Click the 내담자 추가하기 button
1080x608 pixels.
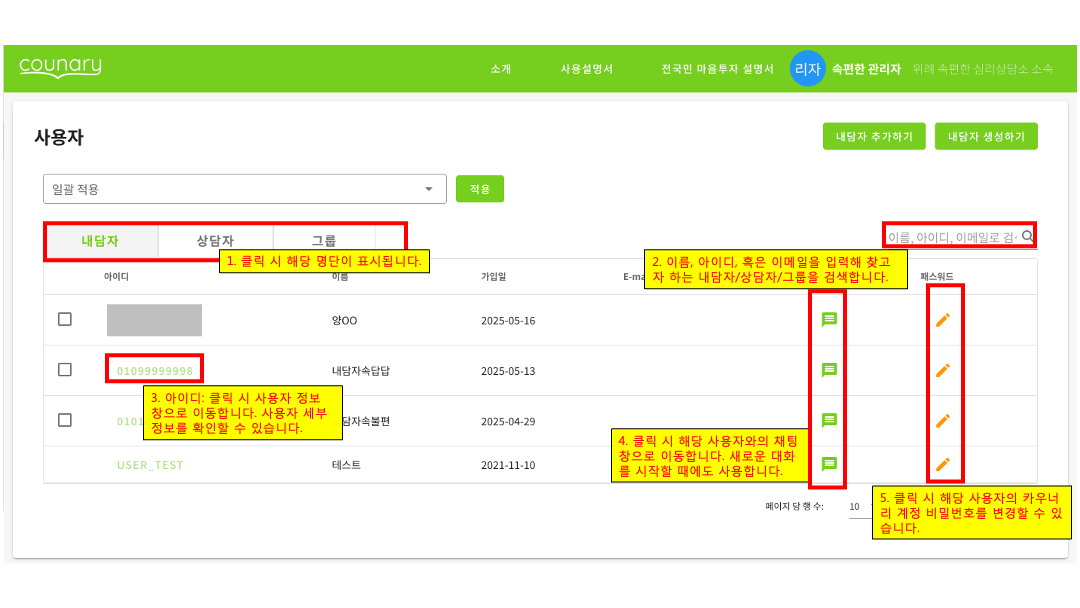pyautogui.click(x=874, y=136)
